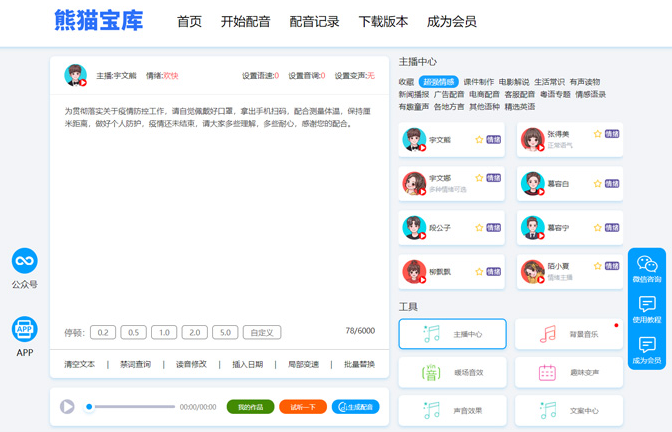Open the 设置语速 speed setting

tap(261, 76)
